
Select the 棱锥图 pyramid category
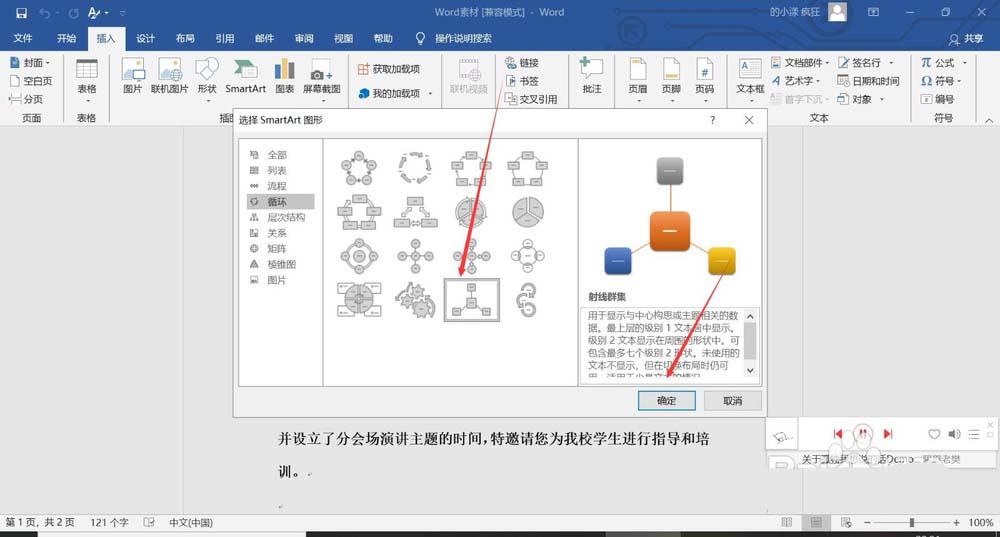point(281,264)
